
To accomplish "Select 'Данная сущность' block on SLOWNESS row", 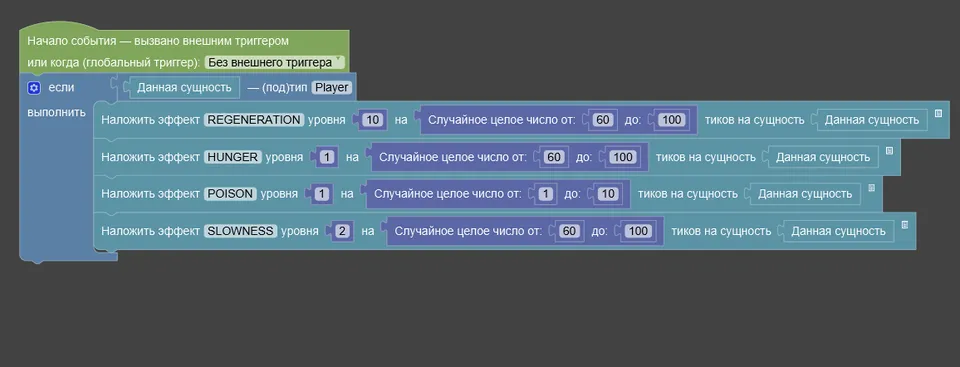I will pos(838,232).
